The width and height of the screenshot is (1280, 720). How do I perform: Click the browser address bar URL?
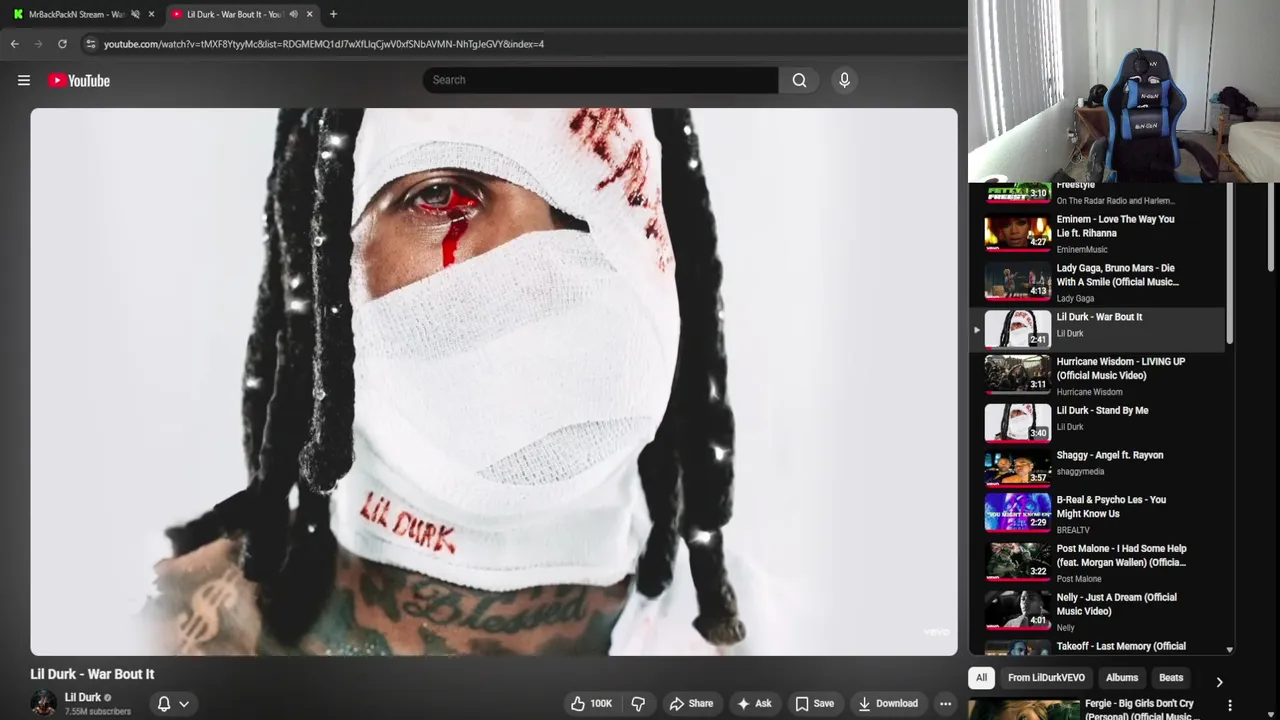click(324, 44)
